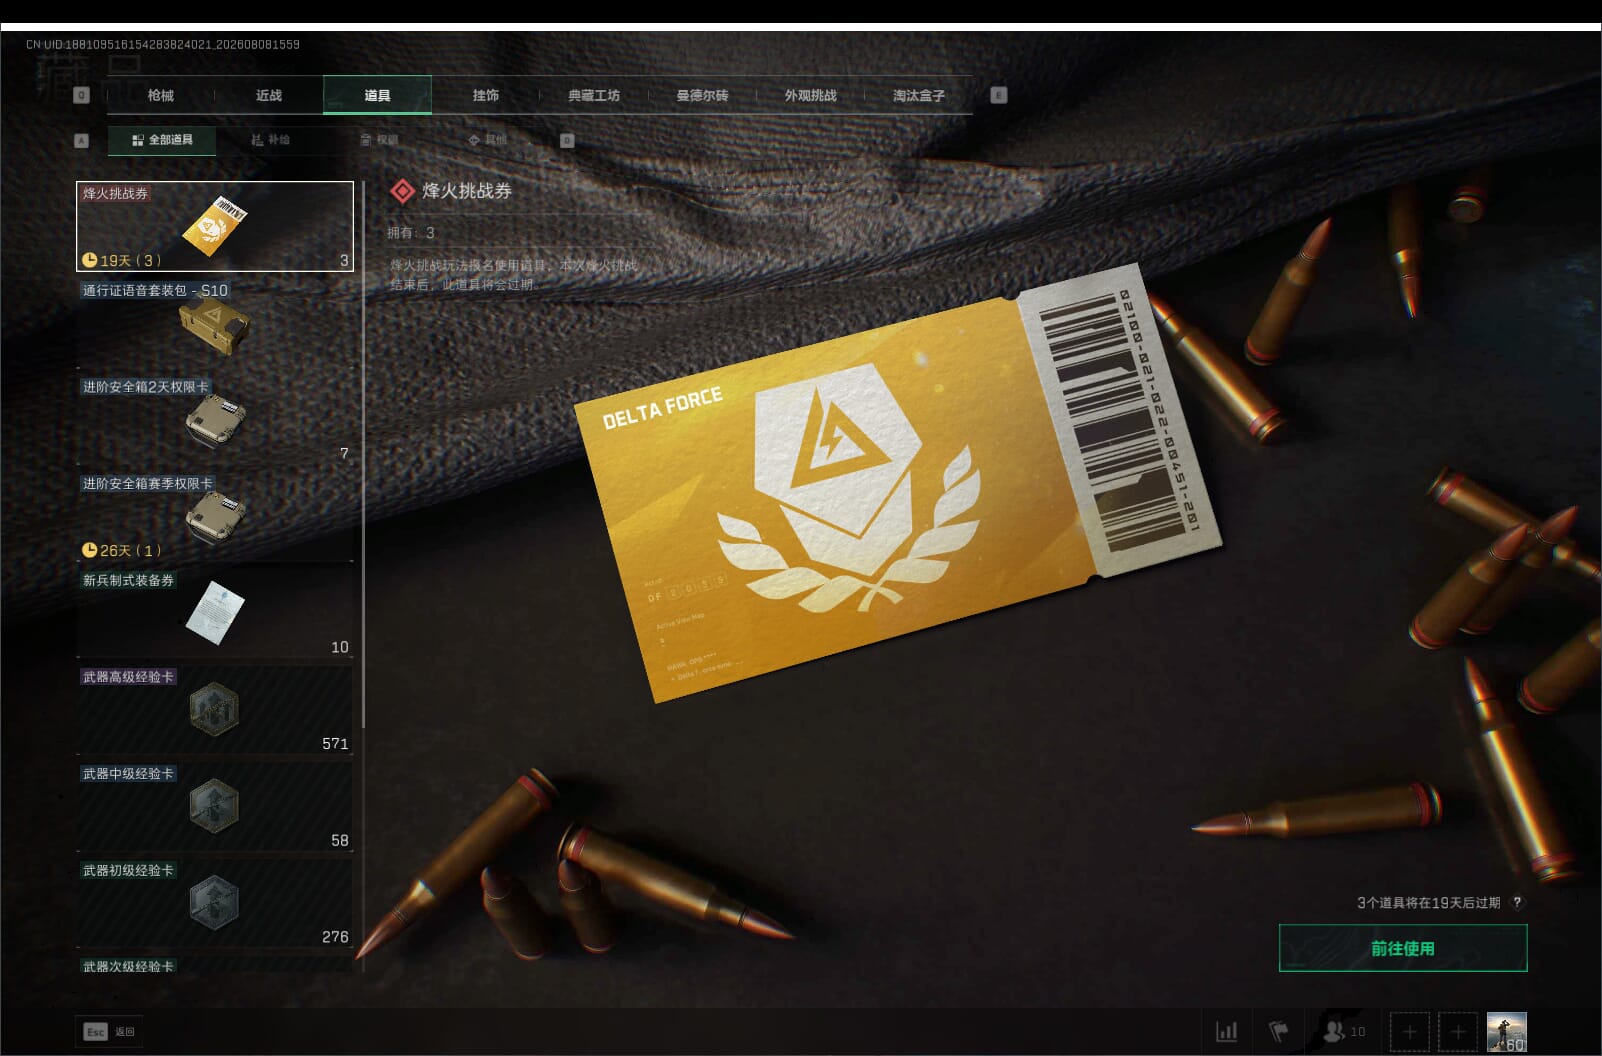Switch to the 近战 tab

pos(269,95)
